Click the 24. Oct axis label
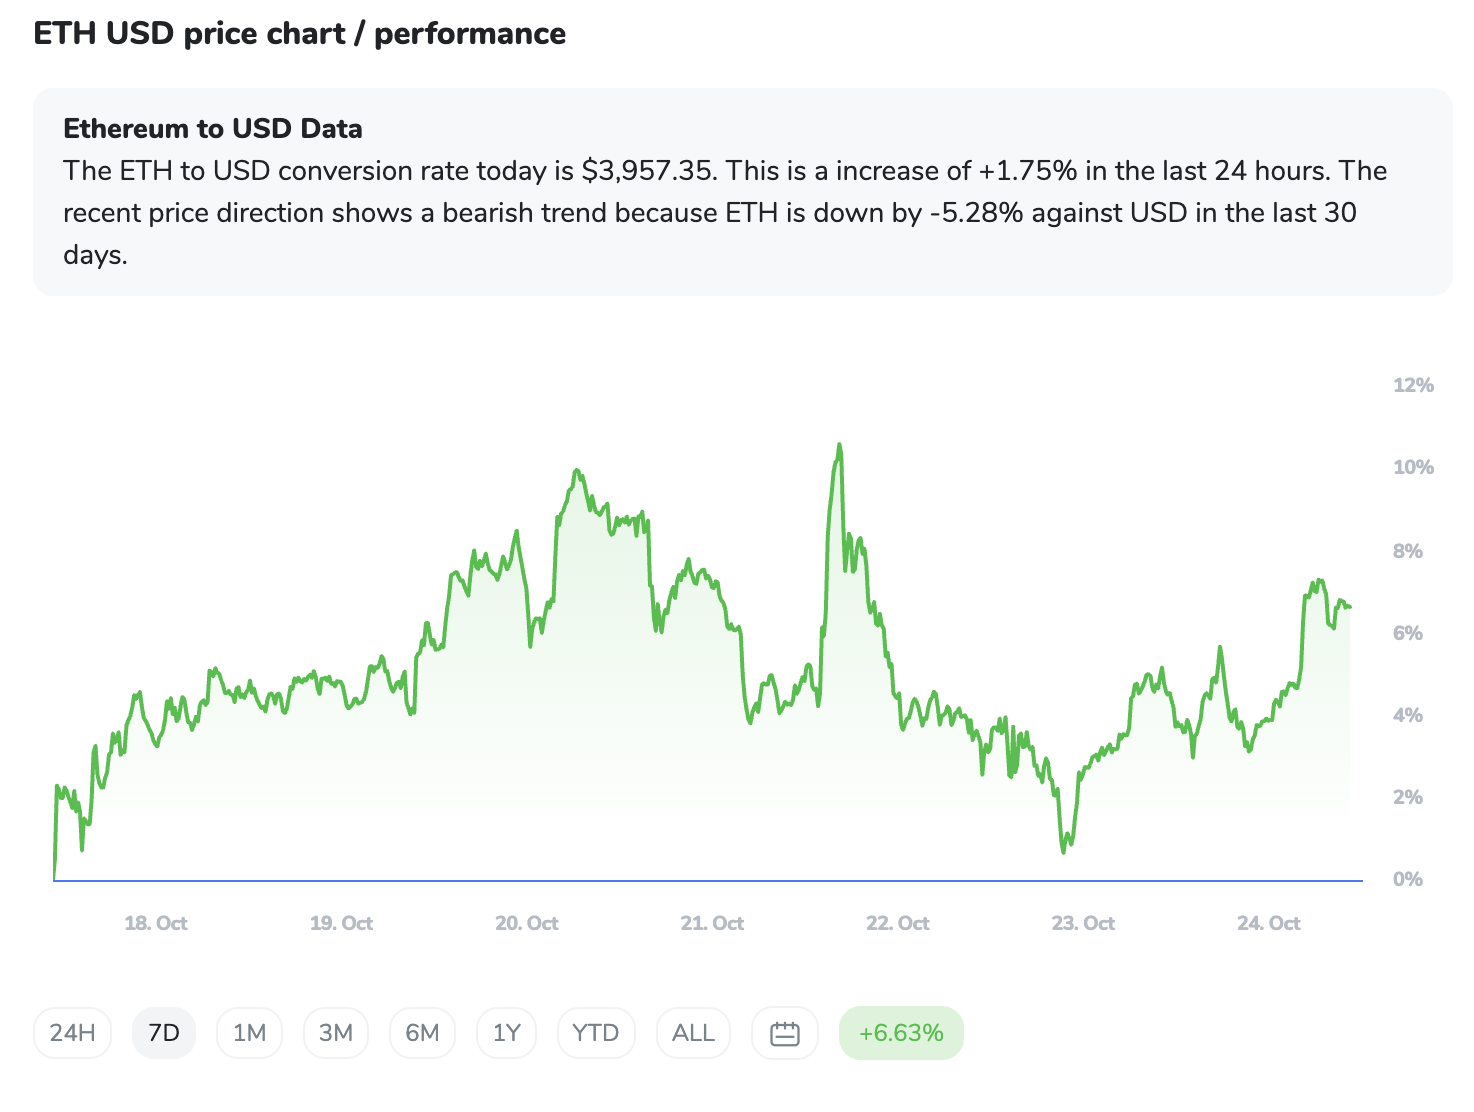 coord(1269,923)
